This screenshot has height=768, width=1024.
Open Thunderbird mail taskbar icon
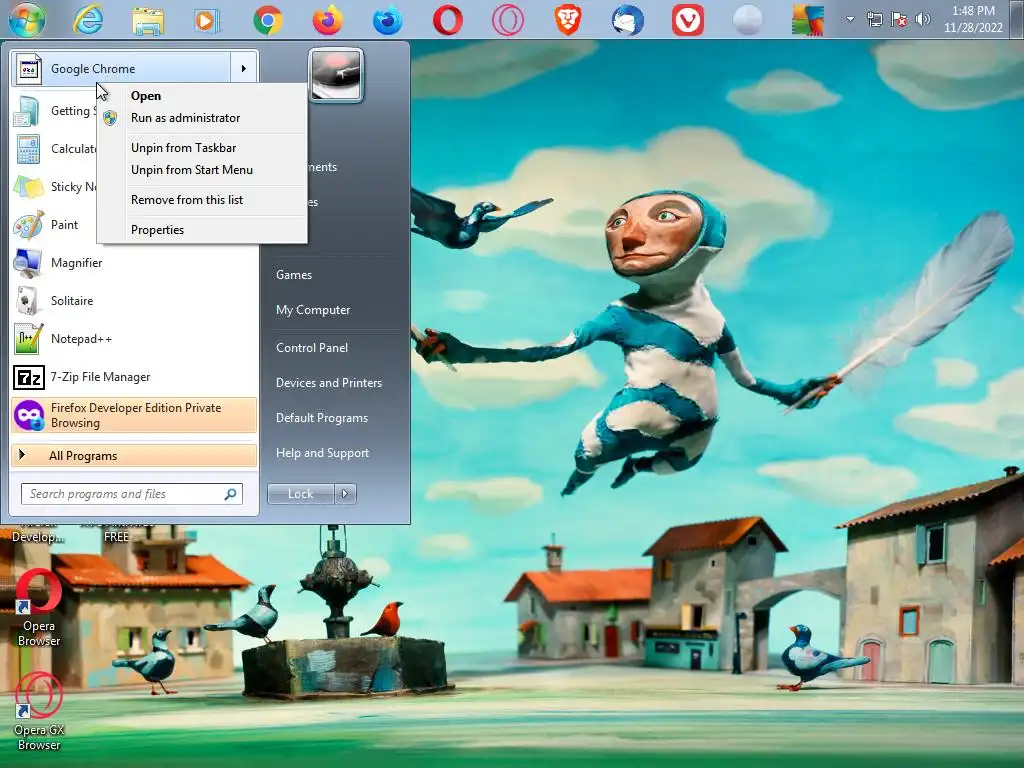coord(628,20)
